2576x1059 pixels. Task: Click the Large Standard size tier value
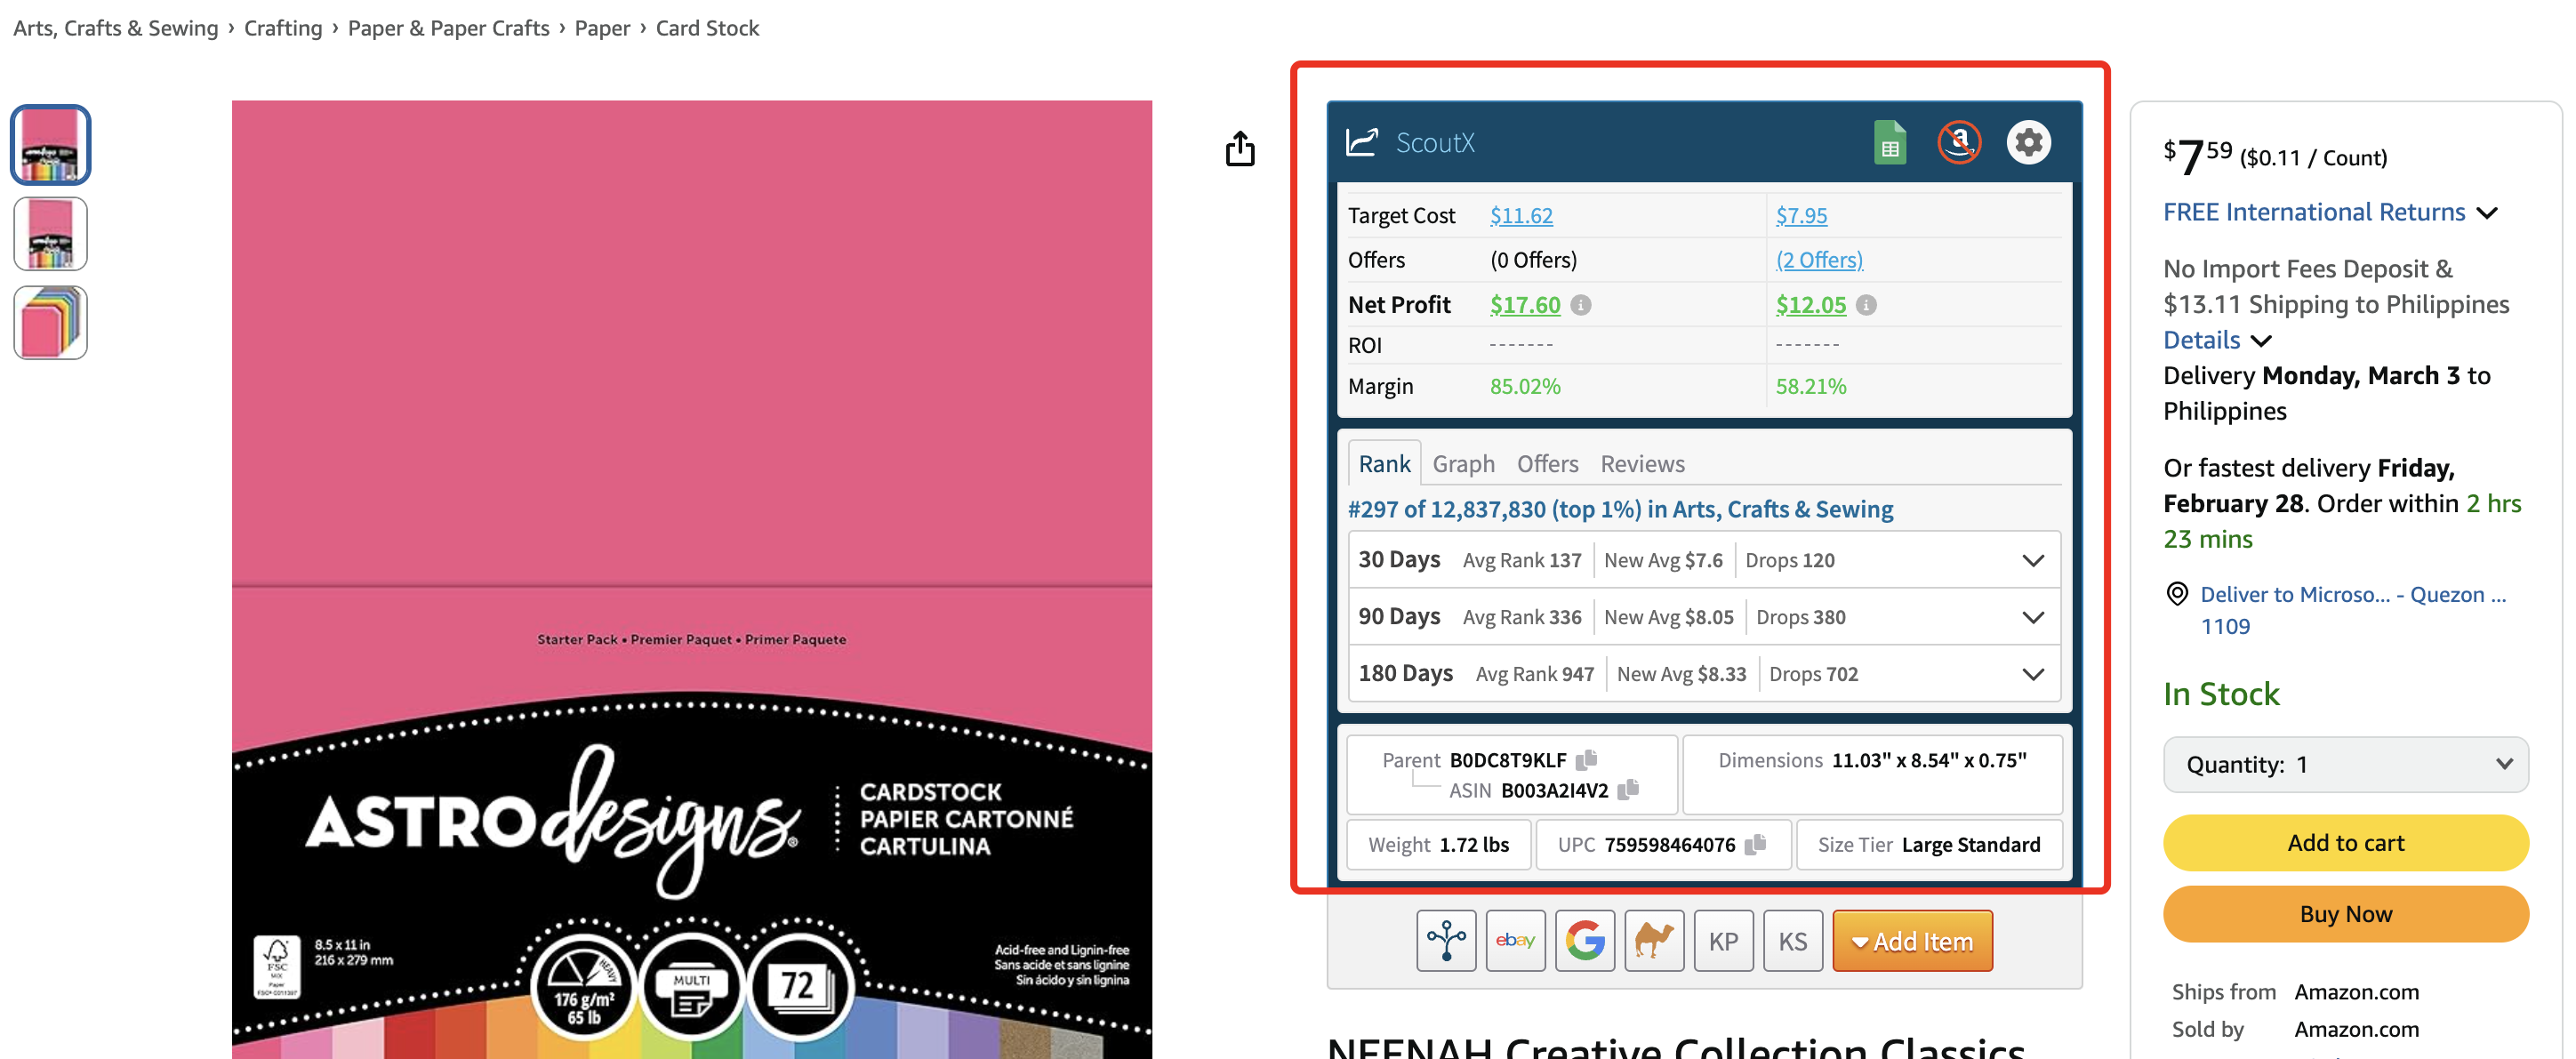pyautogui.click(x=1971, y=845)
